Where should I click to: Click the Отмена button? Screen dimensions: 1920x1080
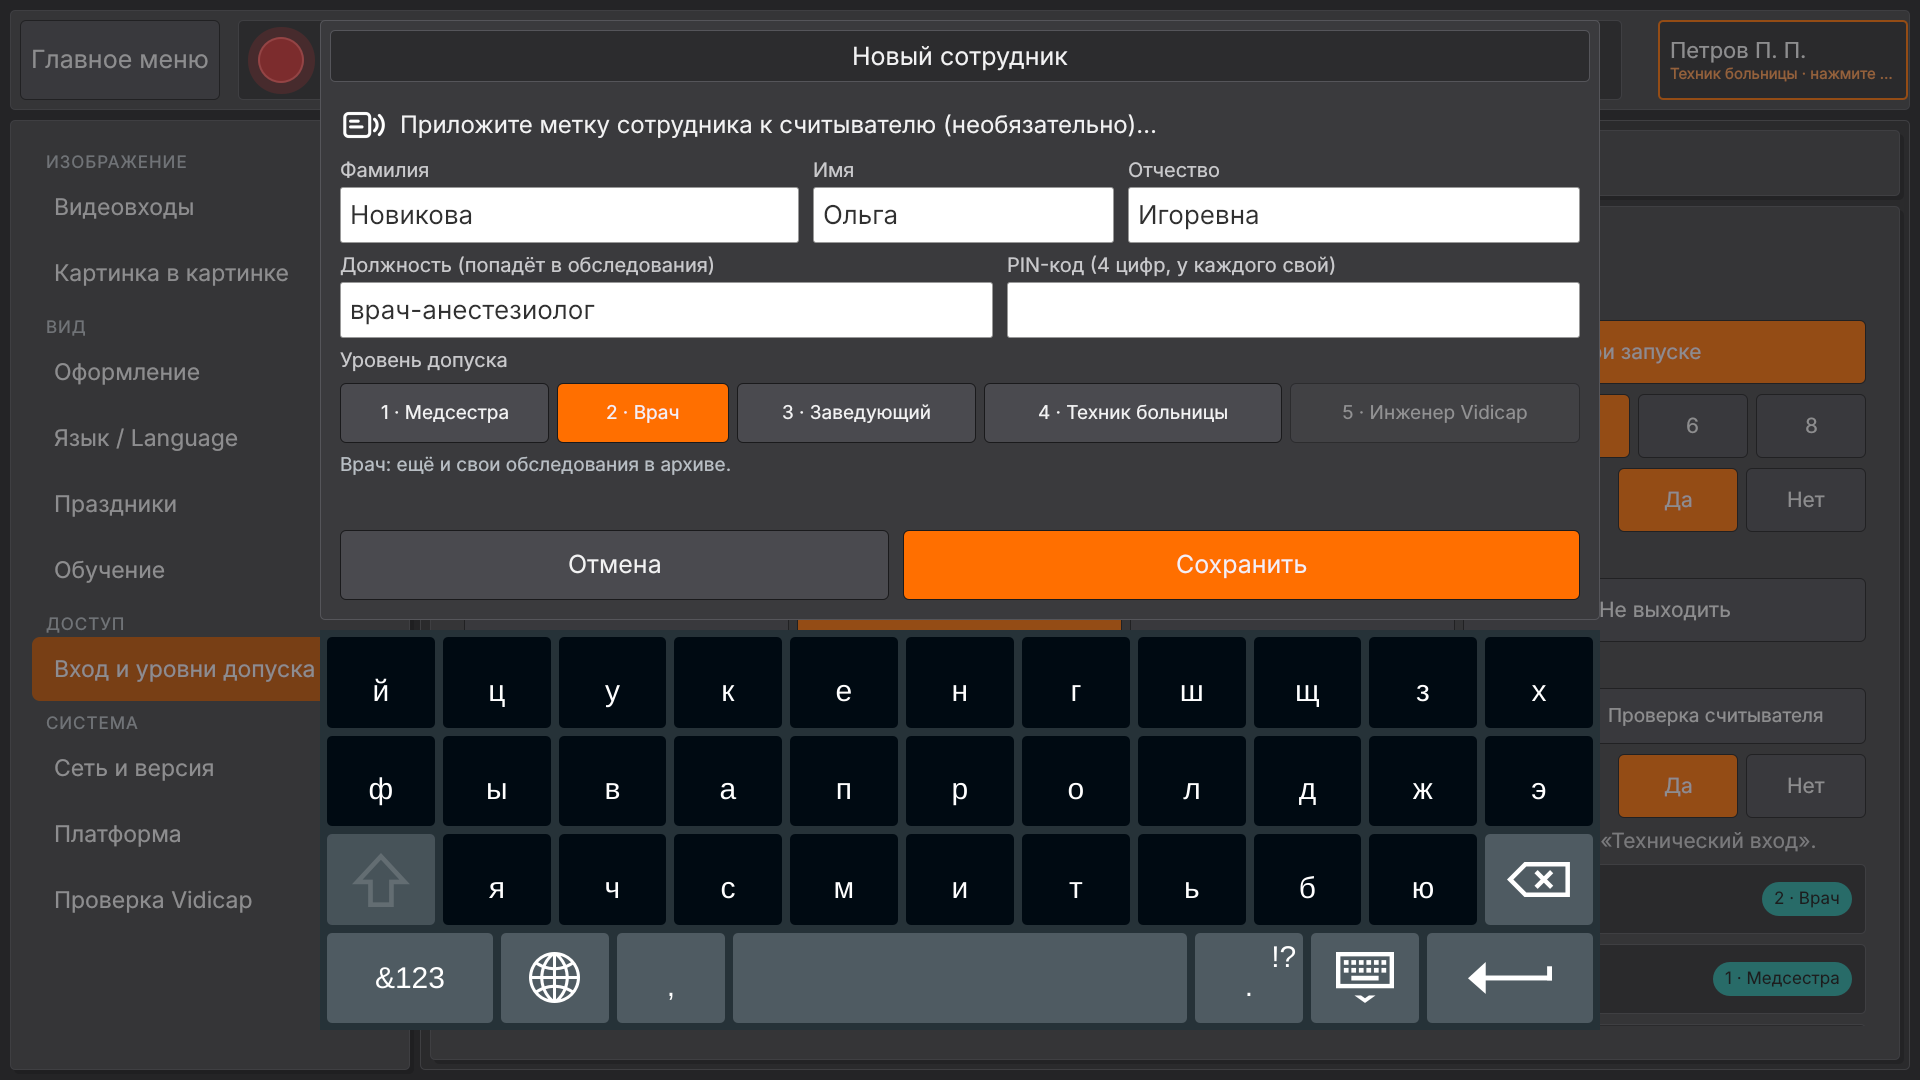point(614,565)
